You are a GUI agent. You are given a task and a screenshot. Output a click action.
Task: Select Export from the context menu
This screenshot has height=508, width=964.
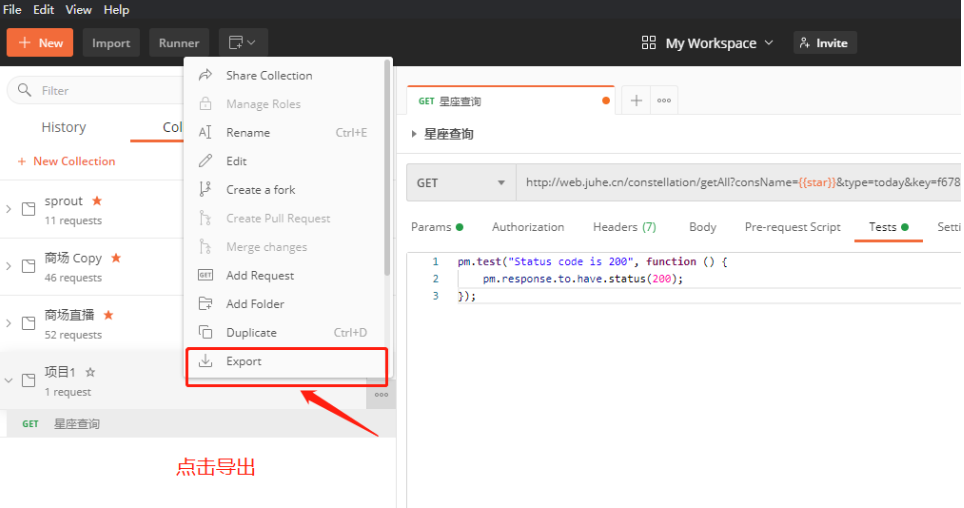[x=286, y=361]
